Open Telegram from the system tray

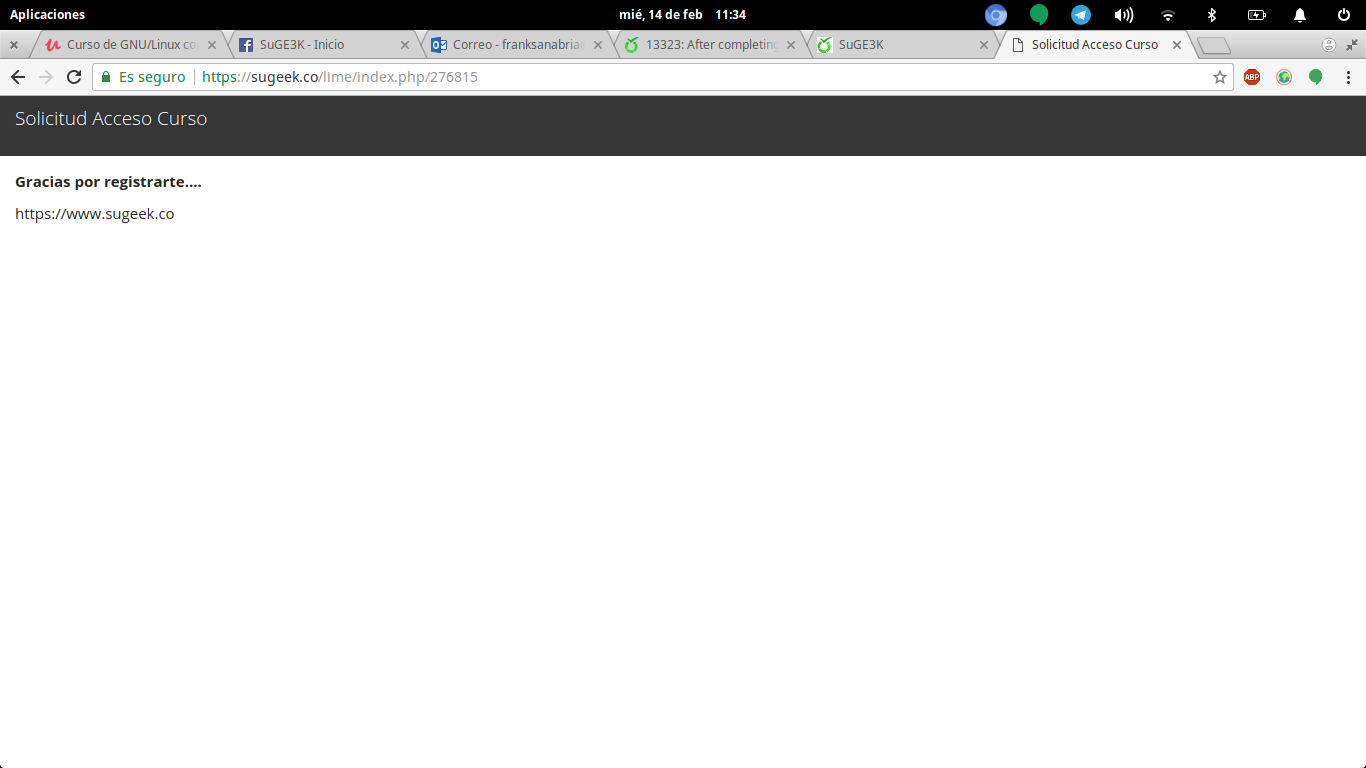pyautogui.click(x=1081, y=15)
